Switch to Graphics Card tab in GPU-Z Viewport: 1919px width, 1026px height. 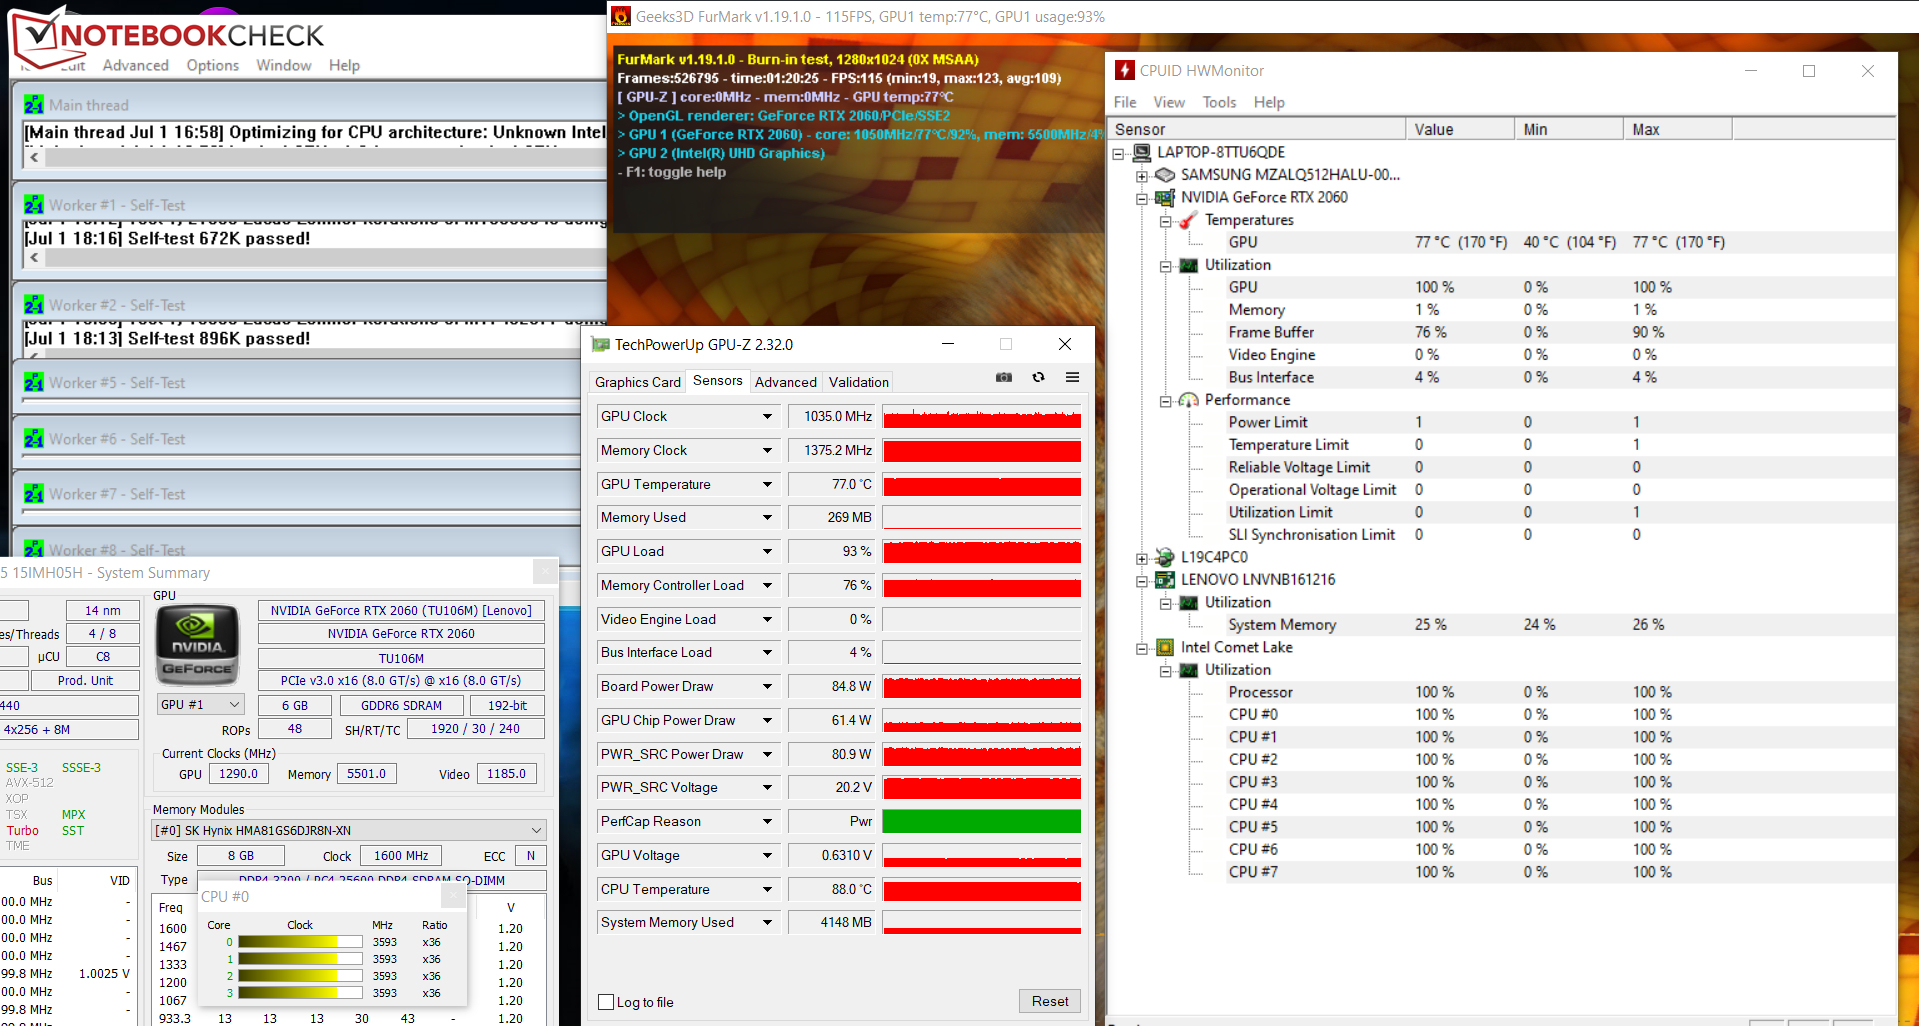[637, 382]
